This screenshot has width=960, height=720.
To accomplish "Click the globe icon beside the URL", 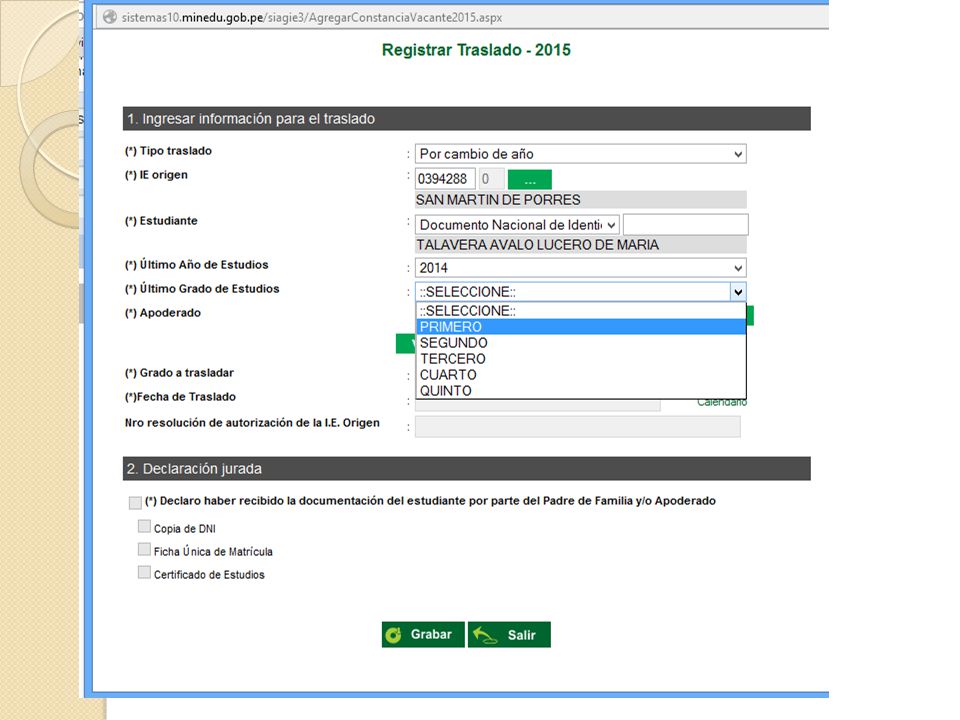I will tap(110, 17).
